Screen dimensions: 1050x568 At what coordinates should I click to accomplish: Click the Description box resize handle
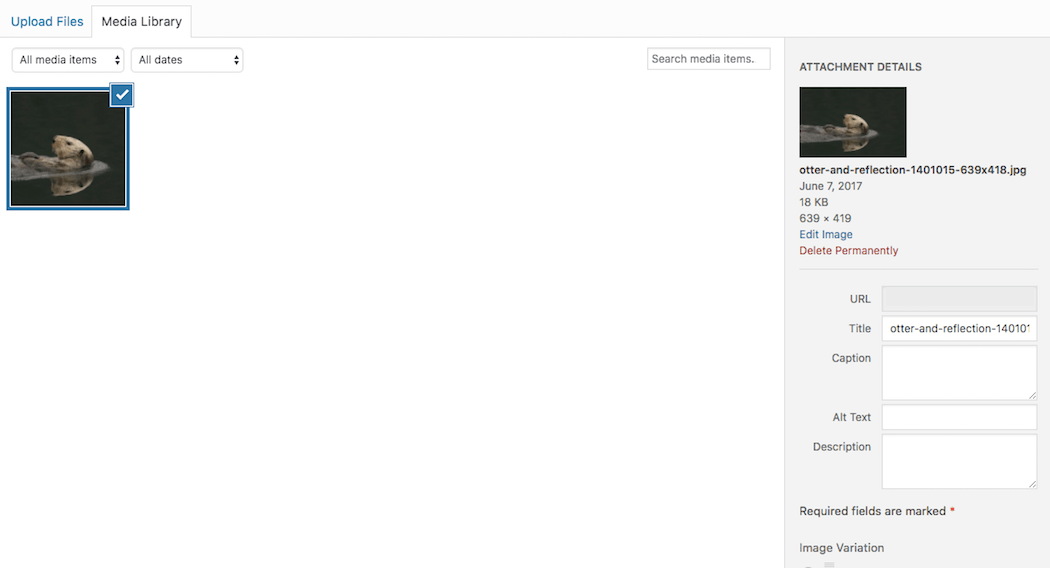tap(1031, 484)
